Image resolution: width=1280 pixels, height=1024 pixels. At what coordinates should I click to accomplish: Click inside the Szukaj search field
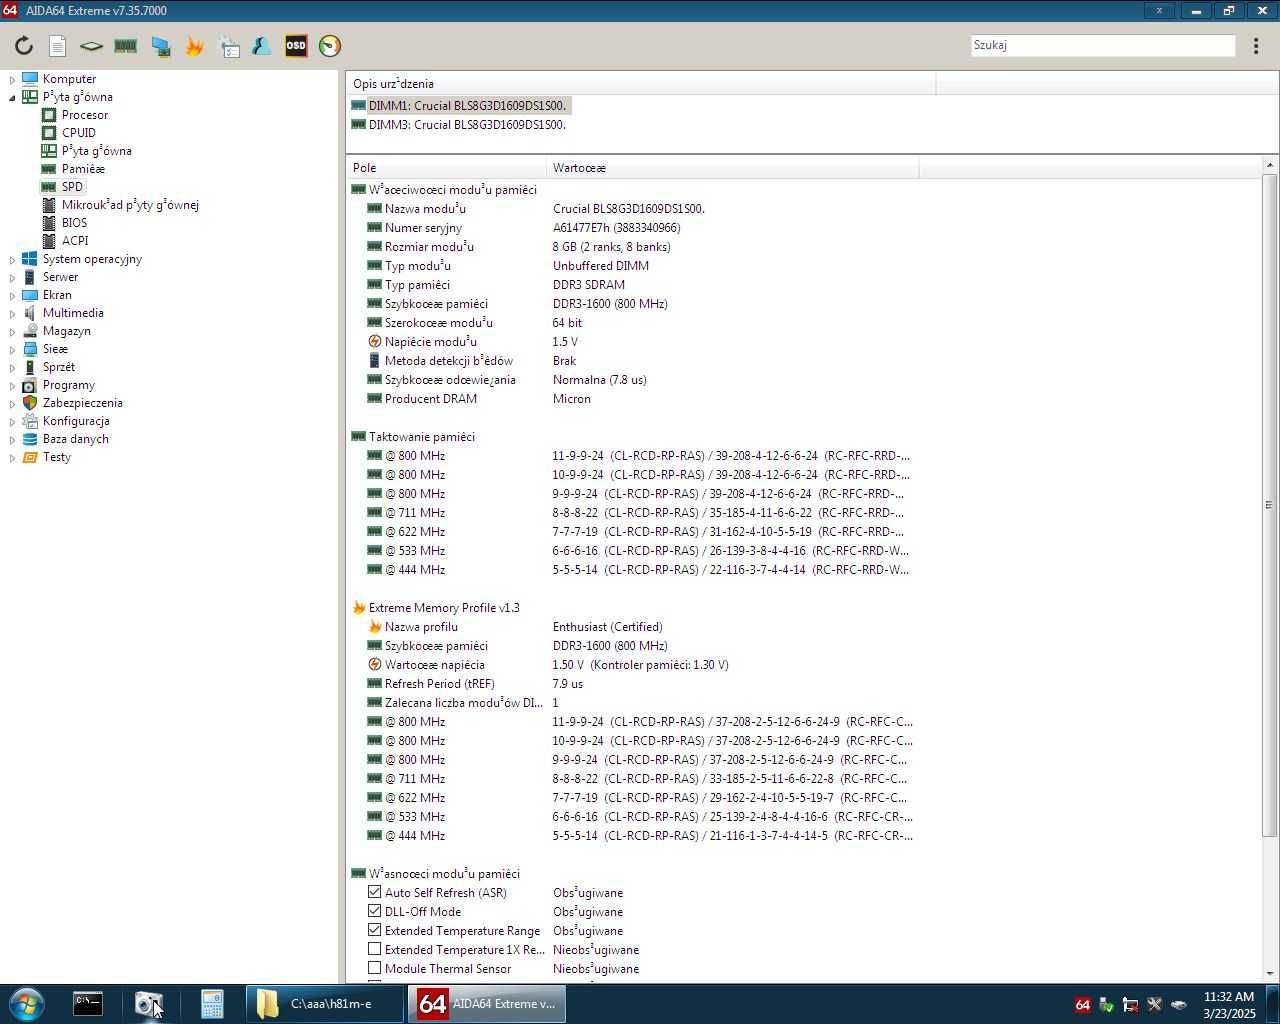1103,45
